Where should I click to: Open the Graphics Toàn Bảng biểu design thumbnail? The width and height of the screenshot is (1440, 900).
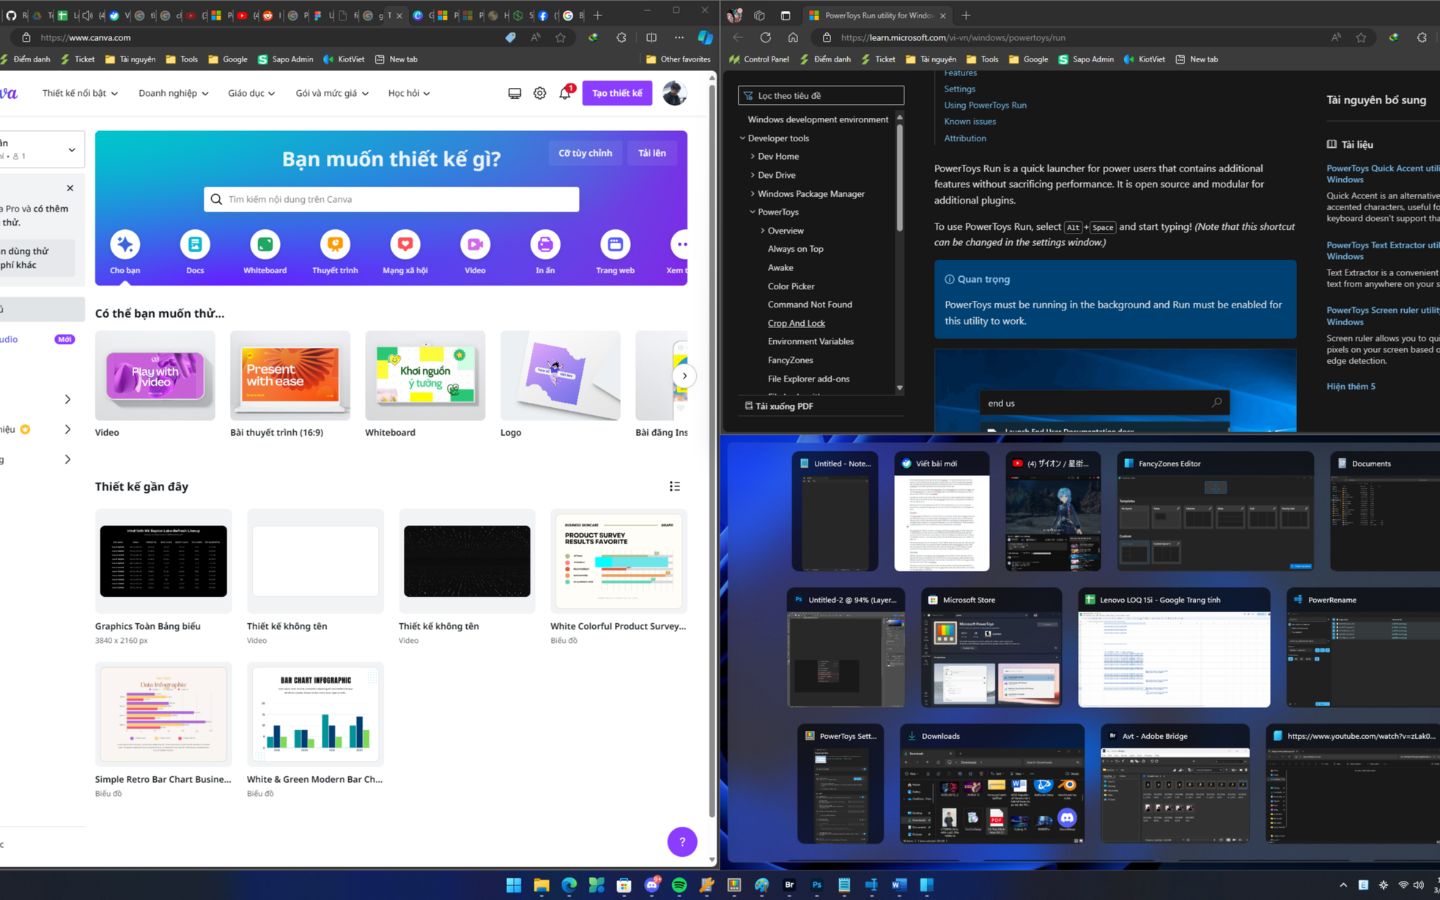tap(163, 562)
